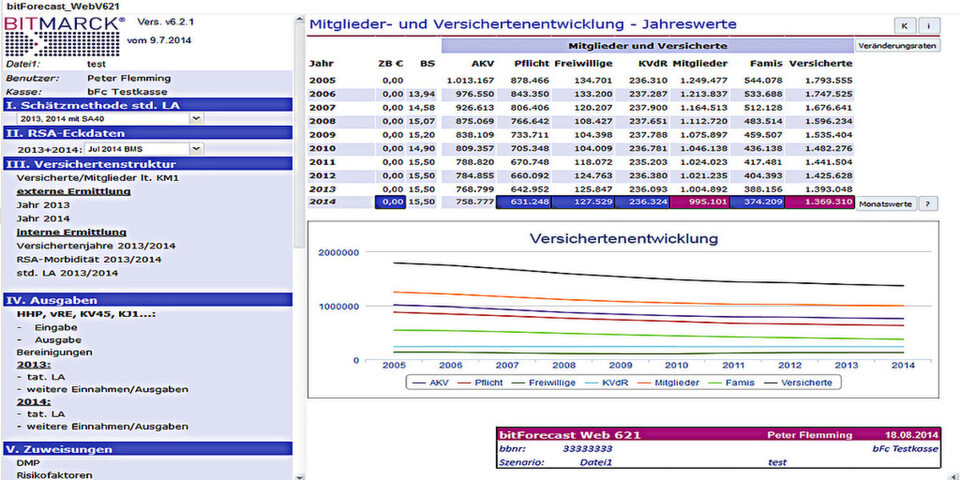Click the left panel scrollbar up arrow

click(x=299, y=21)
